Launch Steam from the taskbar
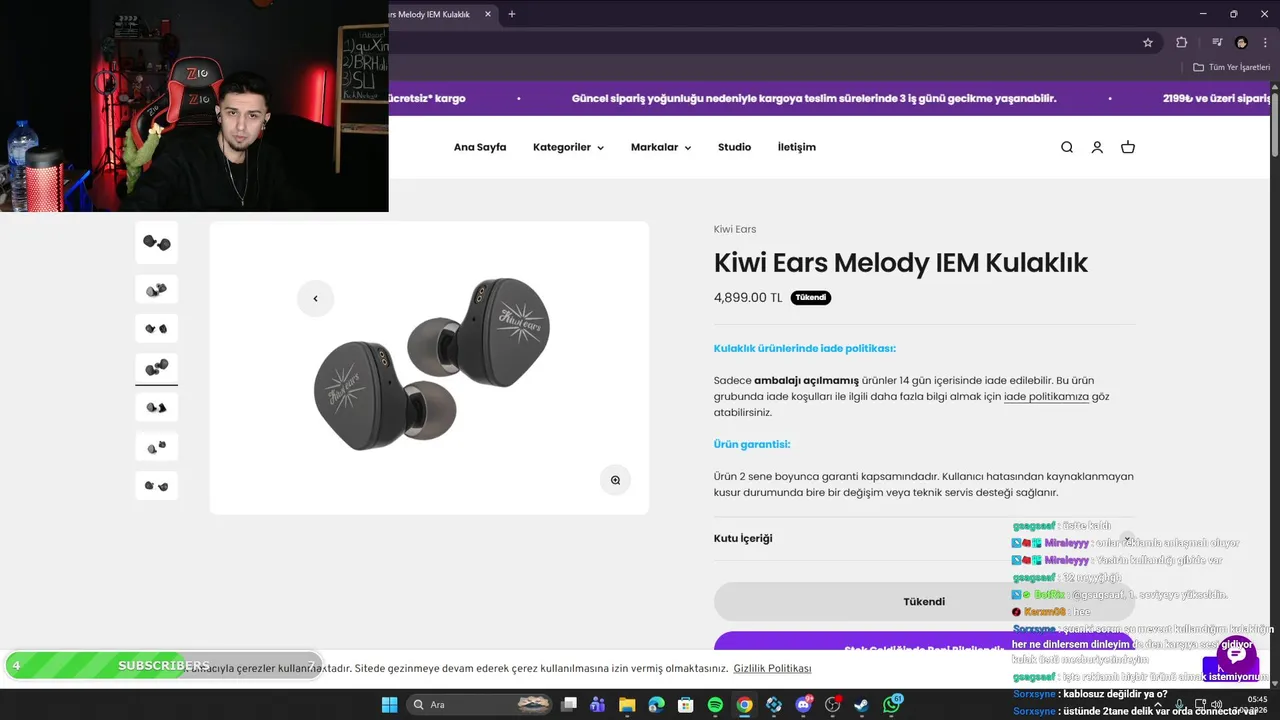 861,705
